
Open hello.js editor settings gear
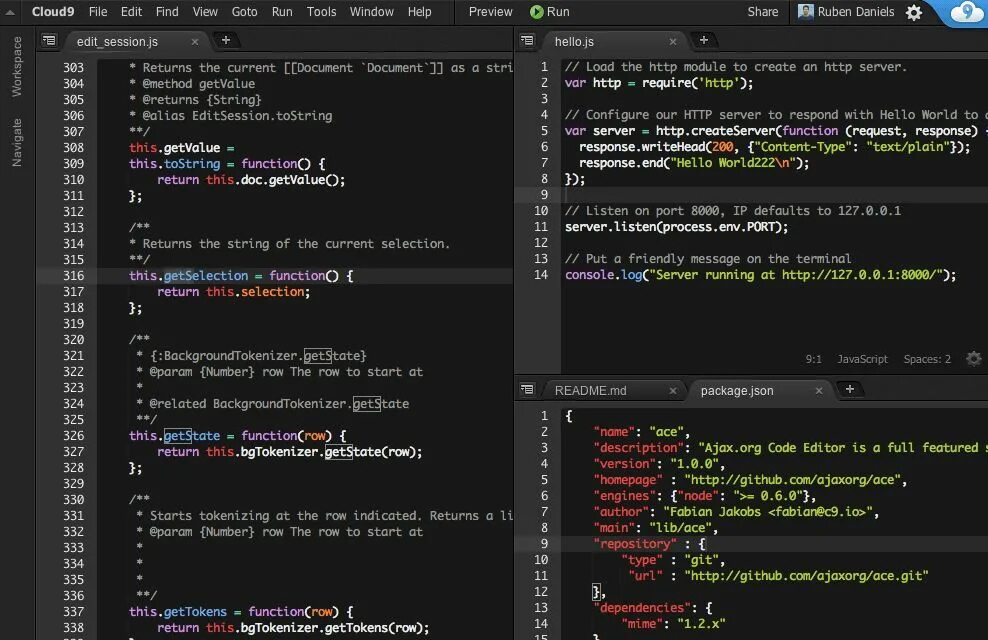coord(974,358)
